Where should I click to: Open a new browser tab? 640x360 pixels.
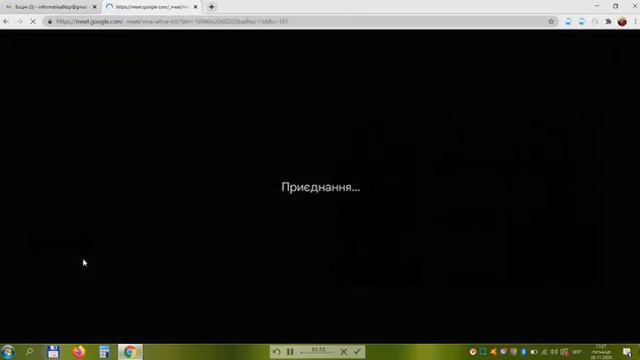pos(211,7)
